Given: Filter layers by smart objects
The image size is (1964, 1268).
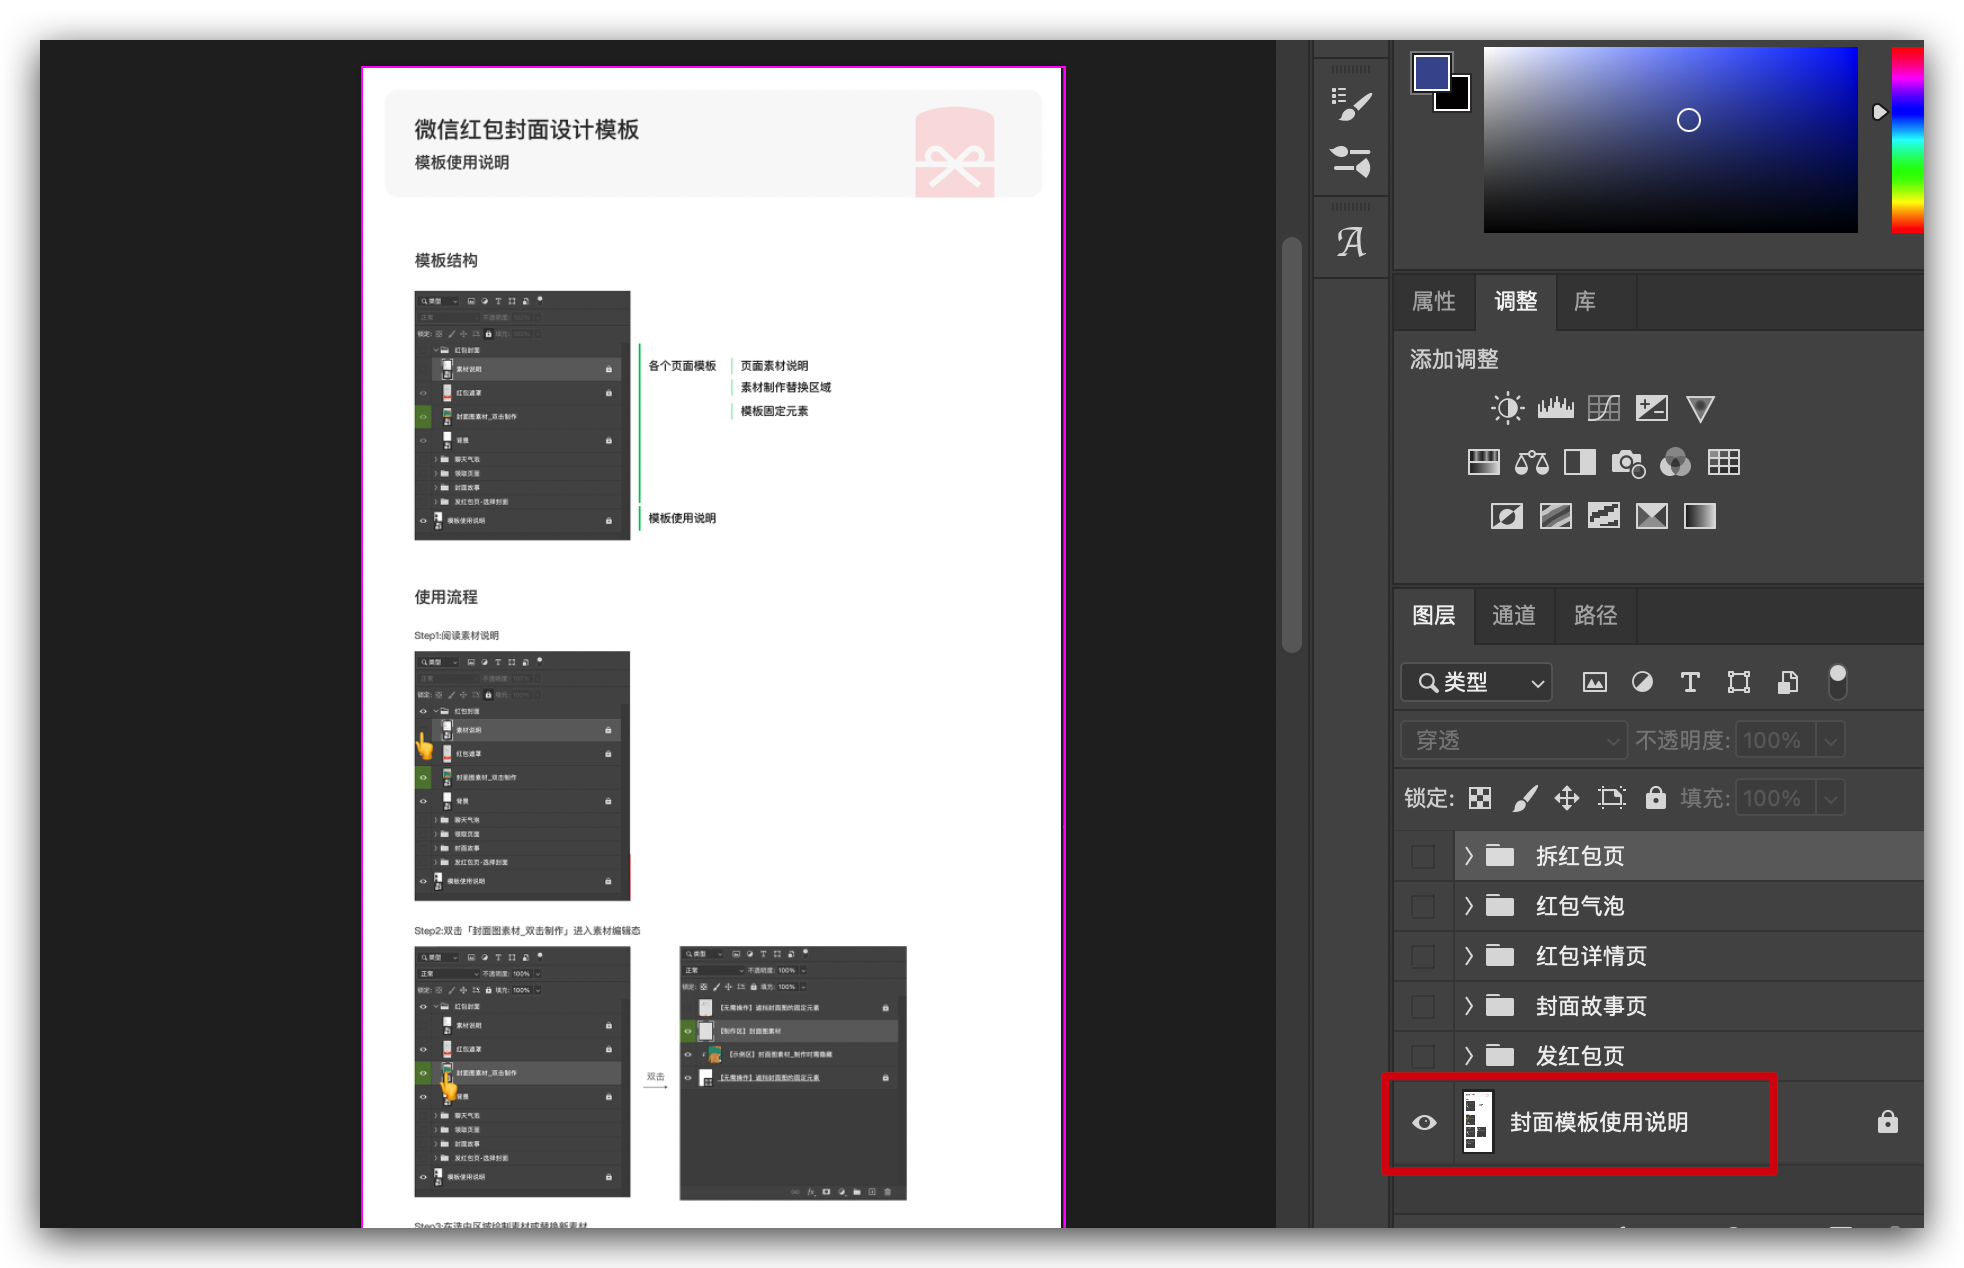Looking at the screenshot, I should click(1788, 682).
